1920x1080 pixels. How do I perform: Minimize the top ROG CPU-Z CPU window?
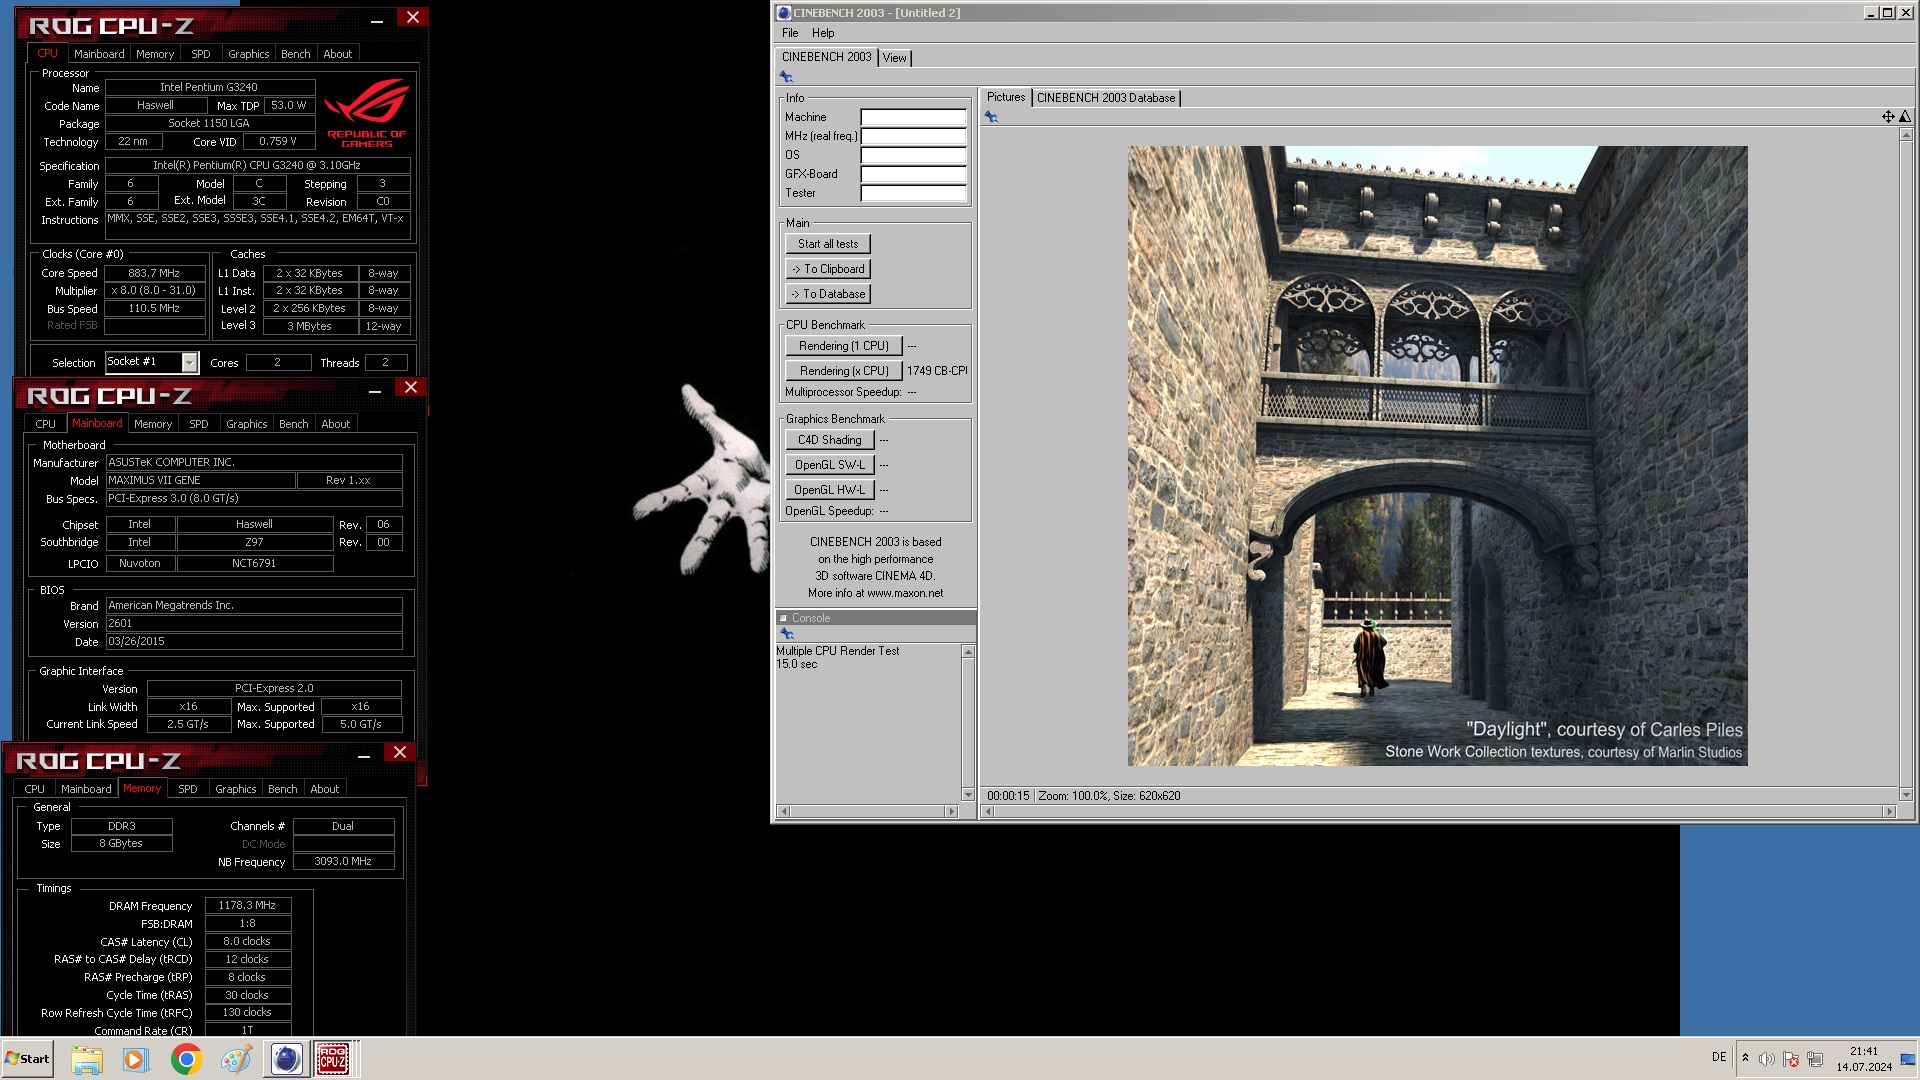[x=377, y=19]
